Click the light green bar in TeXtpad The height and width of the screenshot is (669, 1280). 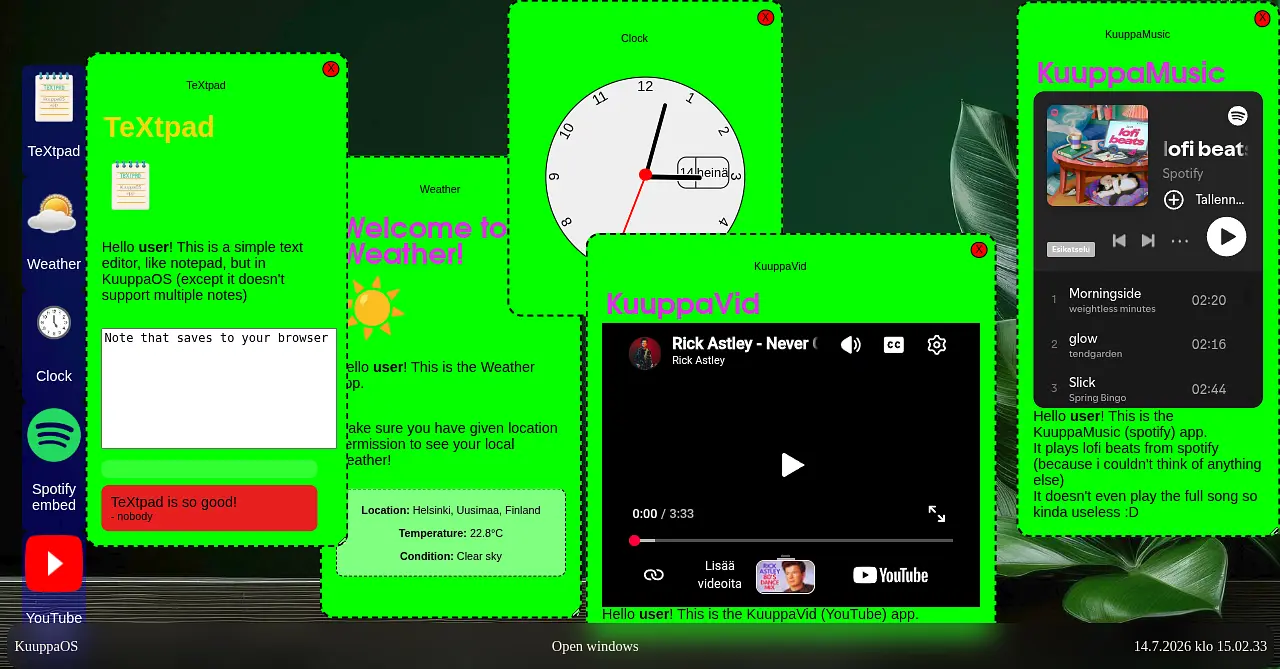coord(209,469)
